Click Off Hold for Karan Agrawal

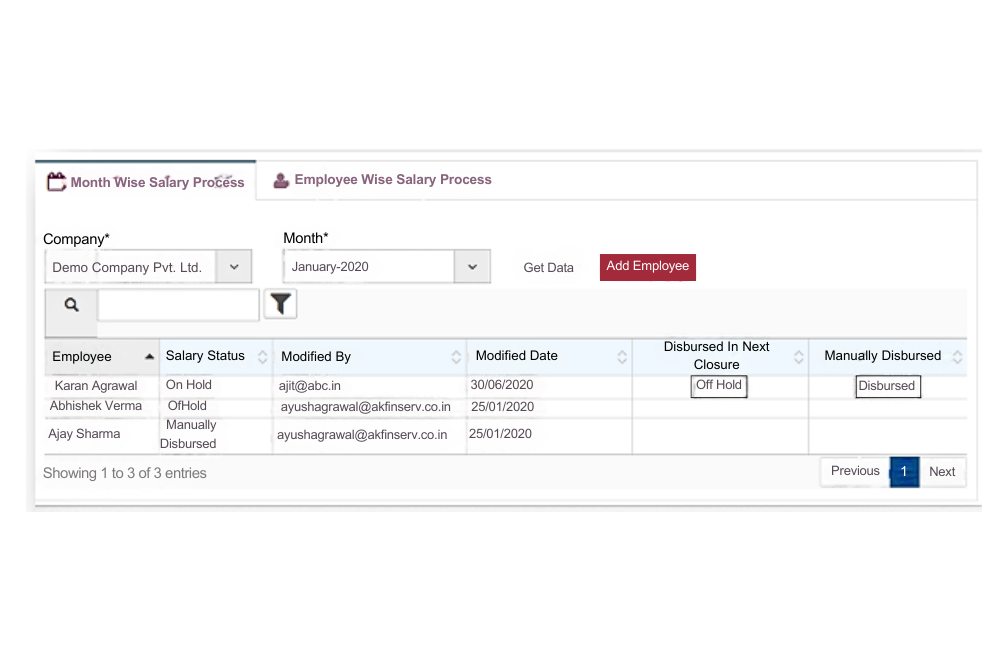719,385
